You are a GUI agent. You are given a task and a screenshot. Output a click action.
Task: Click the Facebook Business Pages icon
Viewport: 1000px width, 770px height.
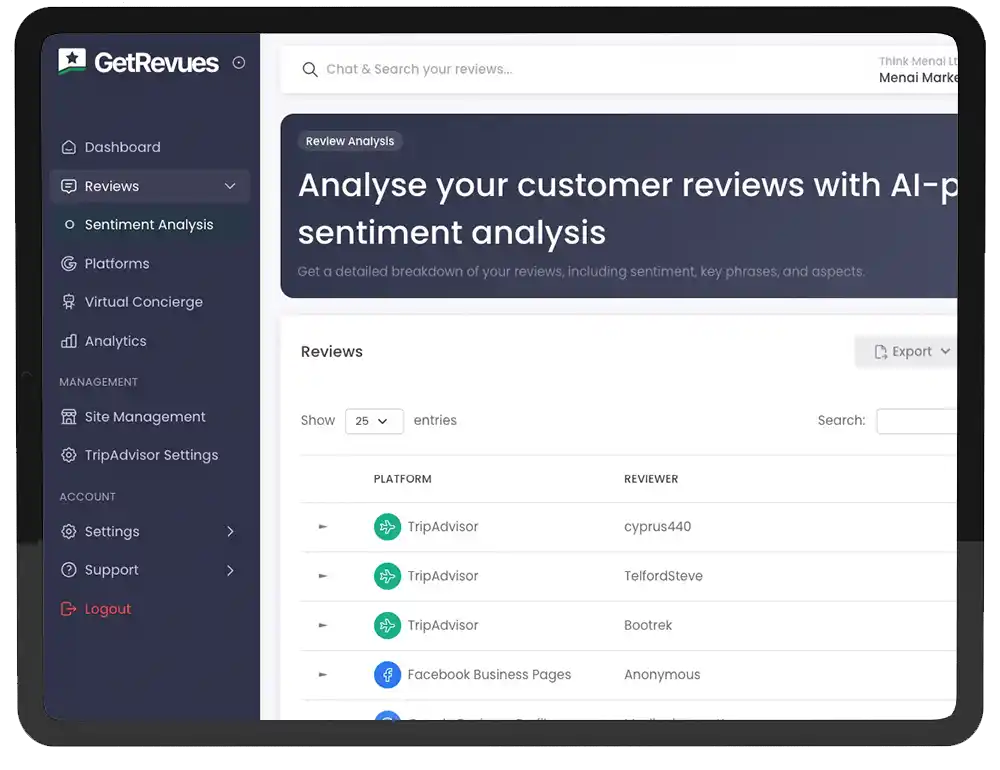(387, 675)
